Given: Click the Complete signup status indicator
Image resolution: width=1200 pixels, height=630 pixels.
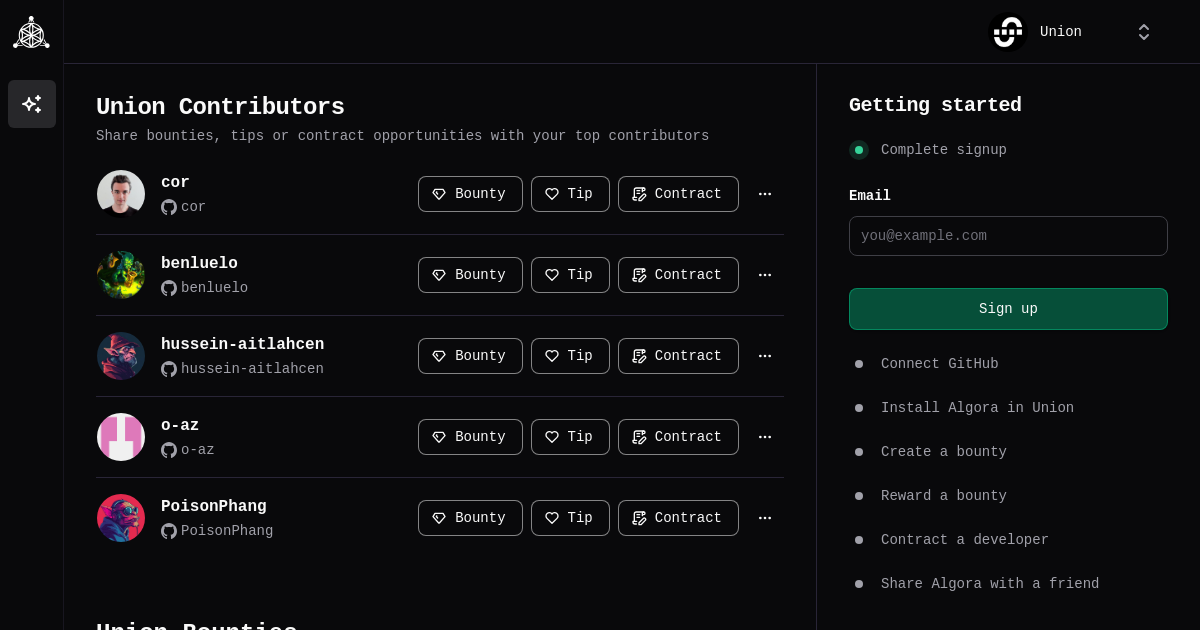Looking at the screenshot, I should click(x=859, y=150).
